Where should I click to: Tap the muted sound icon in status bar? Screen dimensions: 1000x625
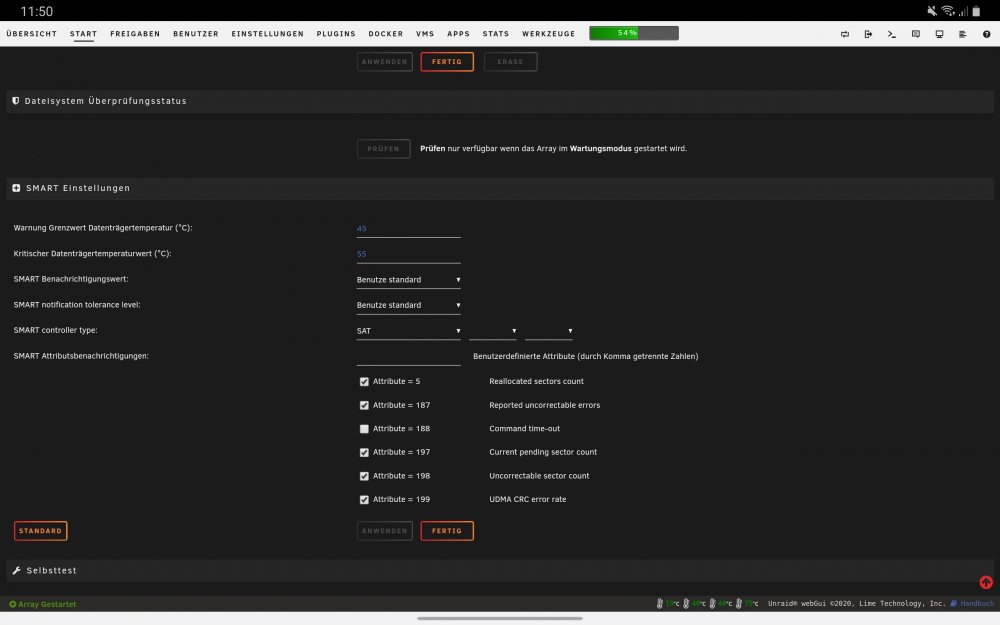point(932,11)
